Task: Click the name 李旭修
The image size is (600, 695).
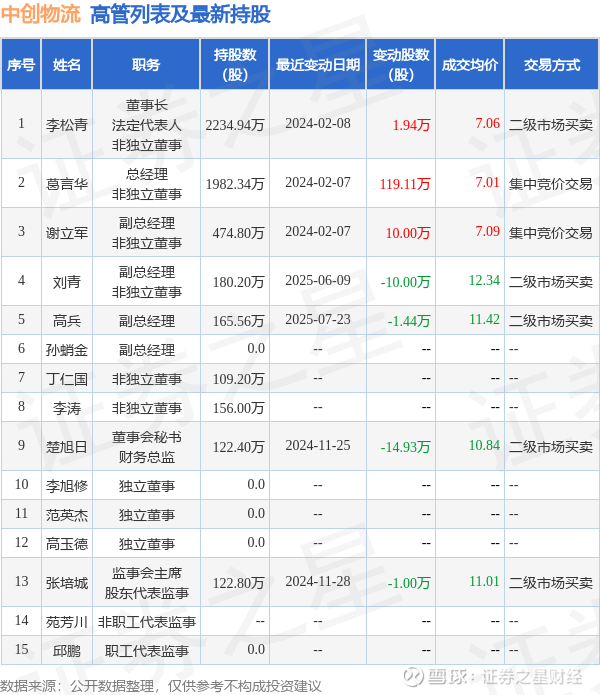Action: (67, 486)
